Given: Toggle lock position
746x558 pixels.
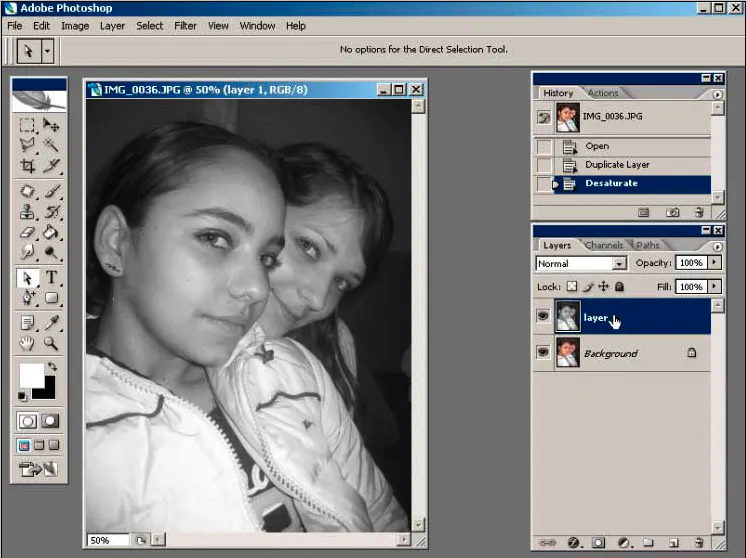Looking at the screenshot, I should coord(603,286).
